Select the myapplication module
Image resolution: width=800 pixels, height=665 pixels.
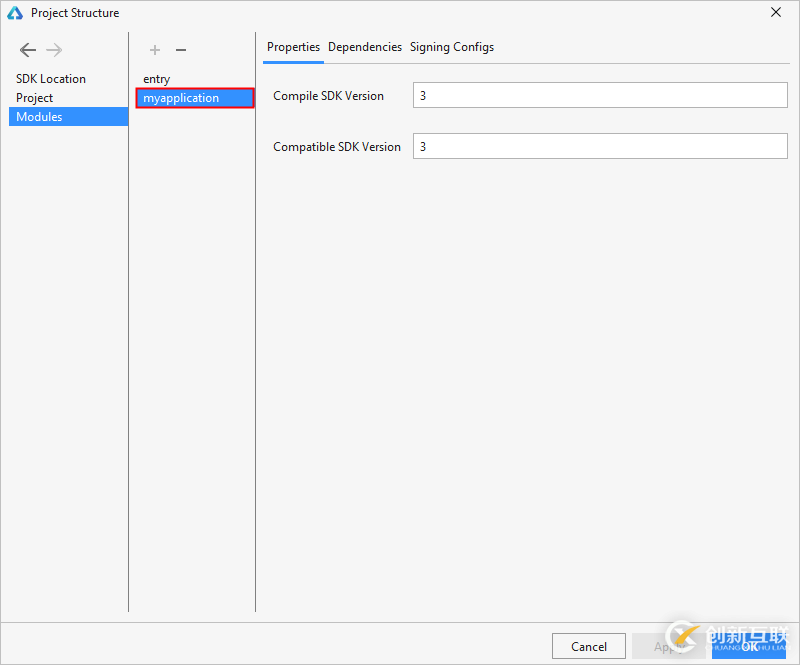click(195, 98)
